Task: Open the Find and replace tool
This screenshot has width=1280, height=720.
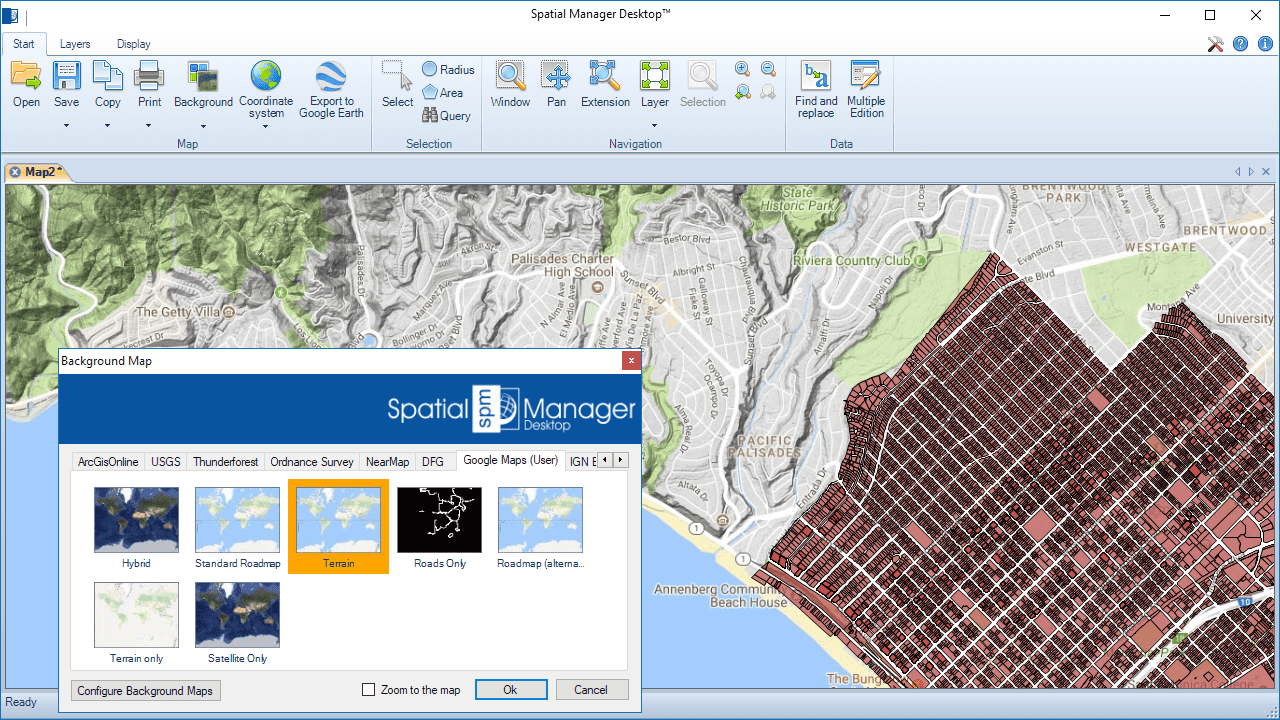Action: 816,76
